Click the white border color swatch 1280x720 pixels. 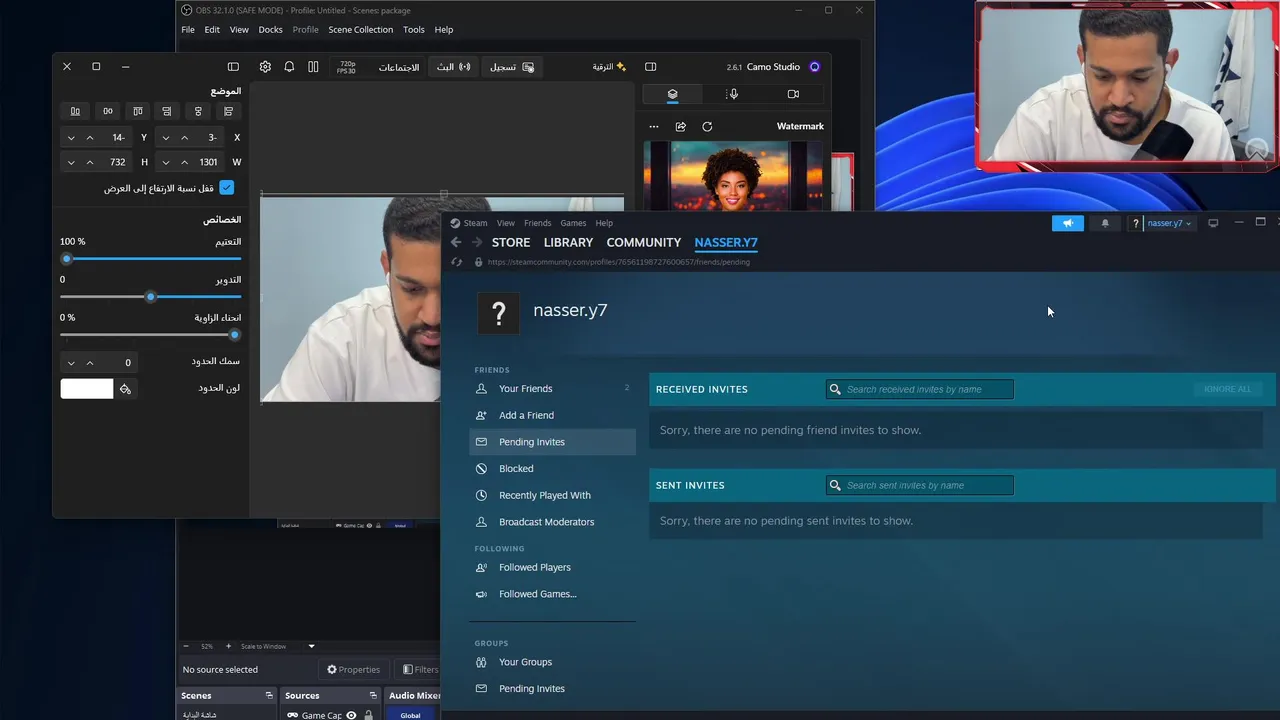(x=87, y=389)
